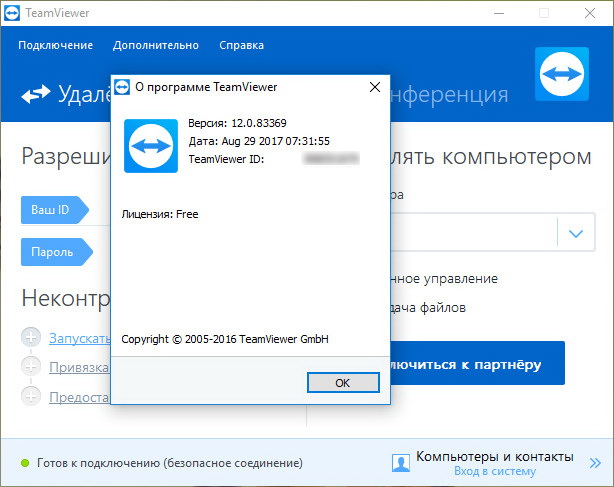Click the Готов к подключению status text

tap(170, 463)
